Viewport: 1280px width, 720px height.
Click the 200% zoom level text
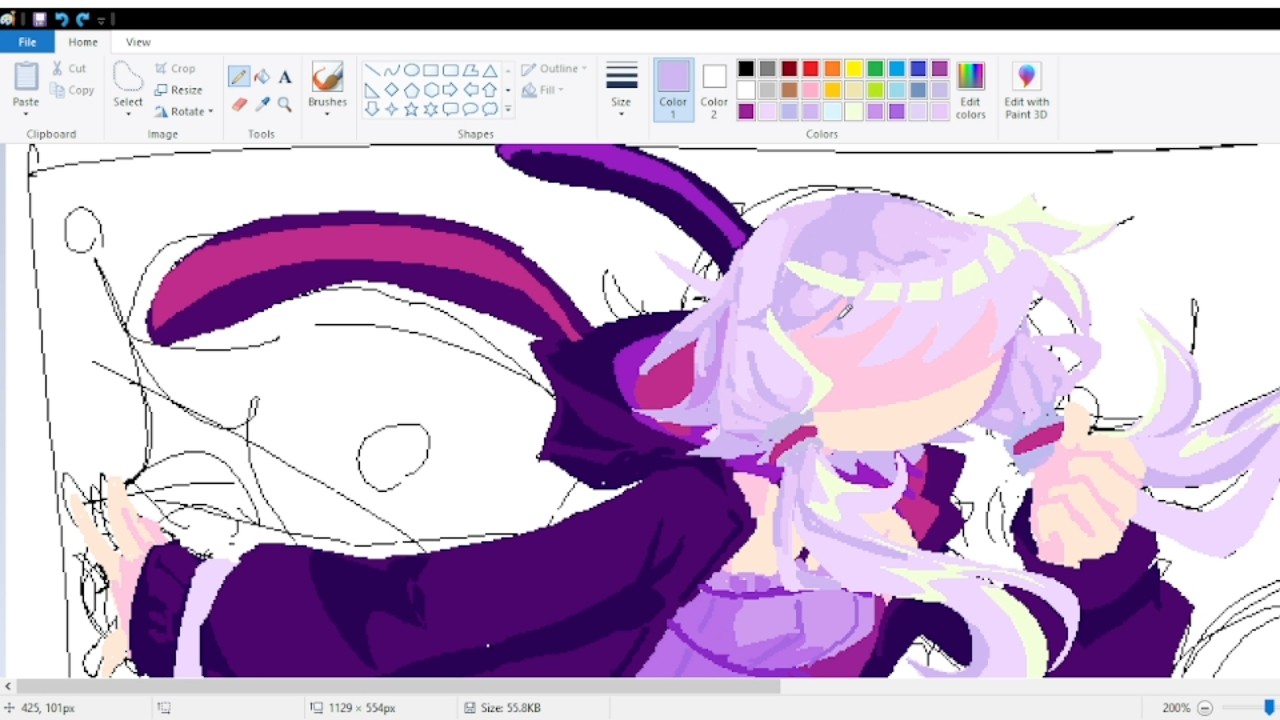(x=1176, y=708)
